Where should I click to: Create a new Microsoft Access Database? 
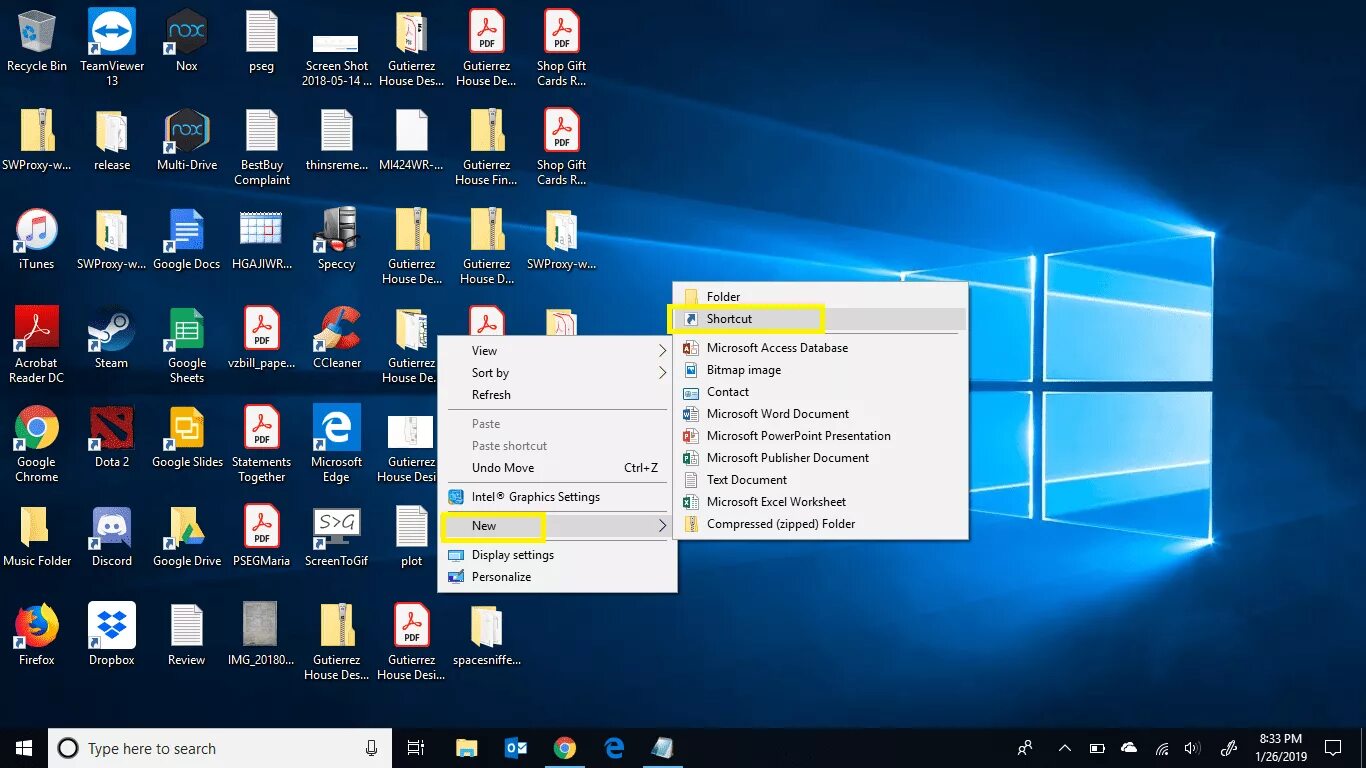point(820,348)
